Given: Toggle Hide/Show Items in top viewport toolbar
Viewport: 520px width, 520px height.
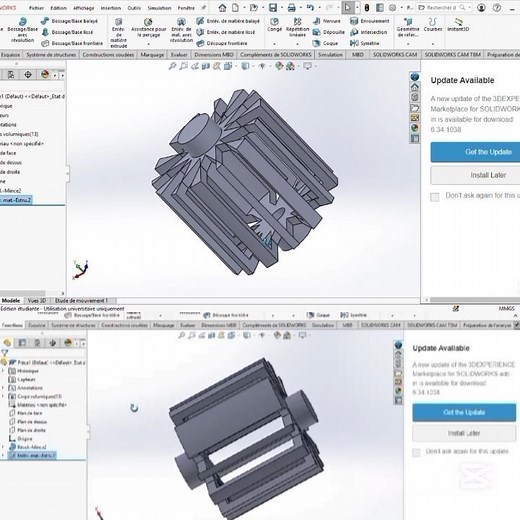Looking at the screenshot, I should [262, 66].
